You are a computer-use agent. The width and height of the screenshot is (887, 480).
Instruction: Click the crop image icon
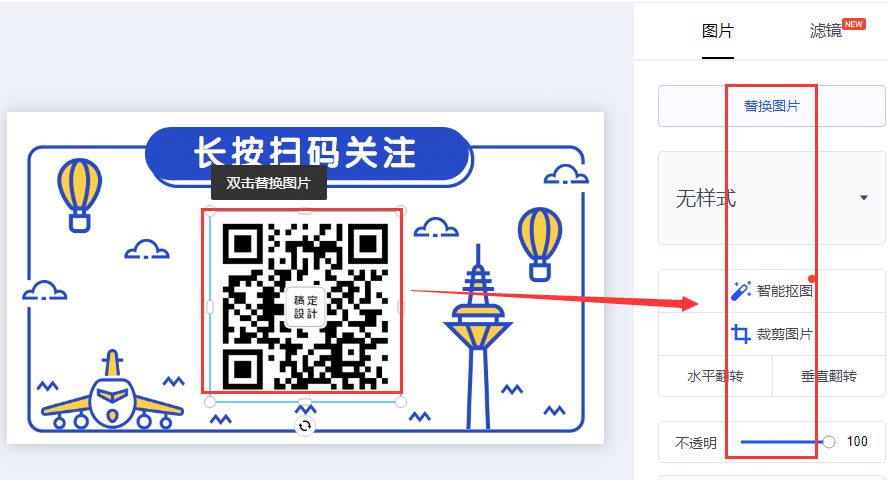coord(741,334)
